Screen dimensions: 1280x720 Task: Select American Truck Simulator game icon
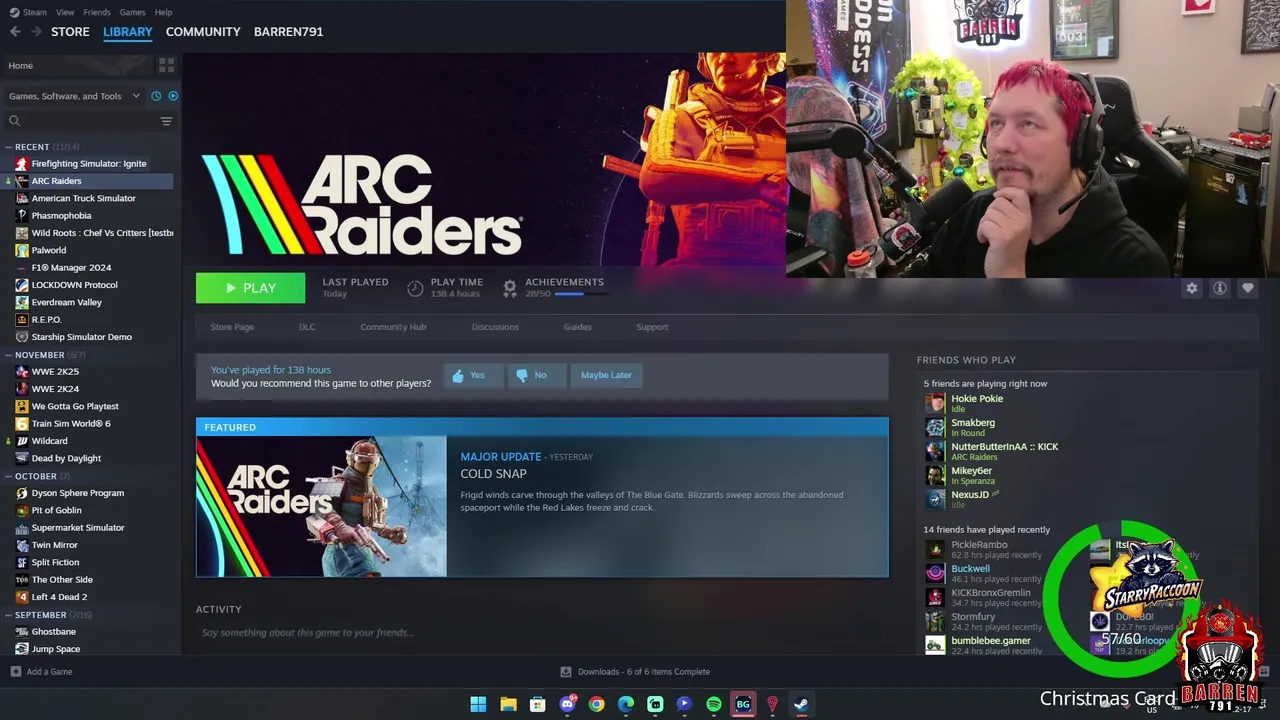pyautogui.click(x=22, y=198)
